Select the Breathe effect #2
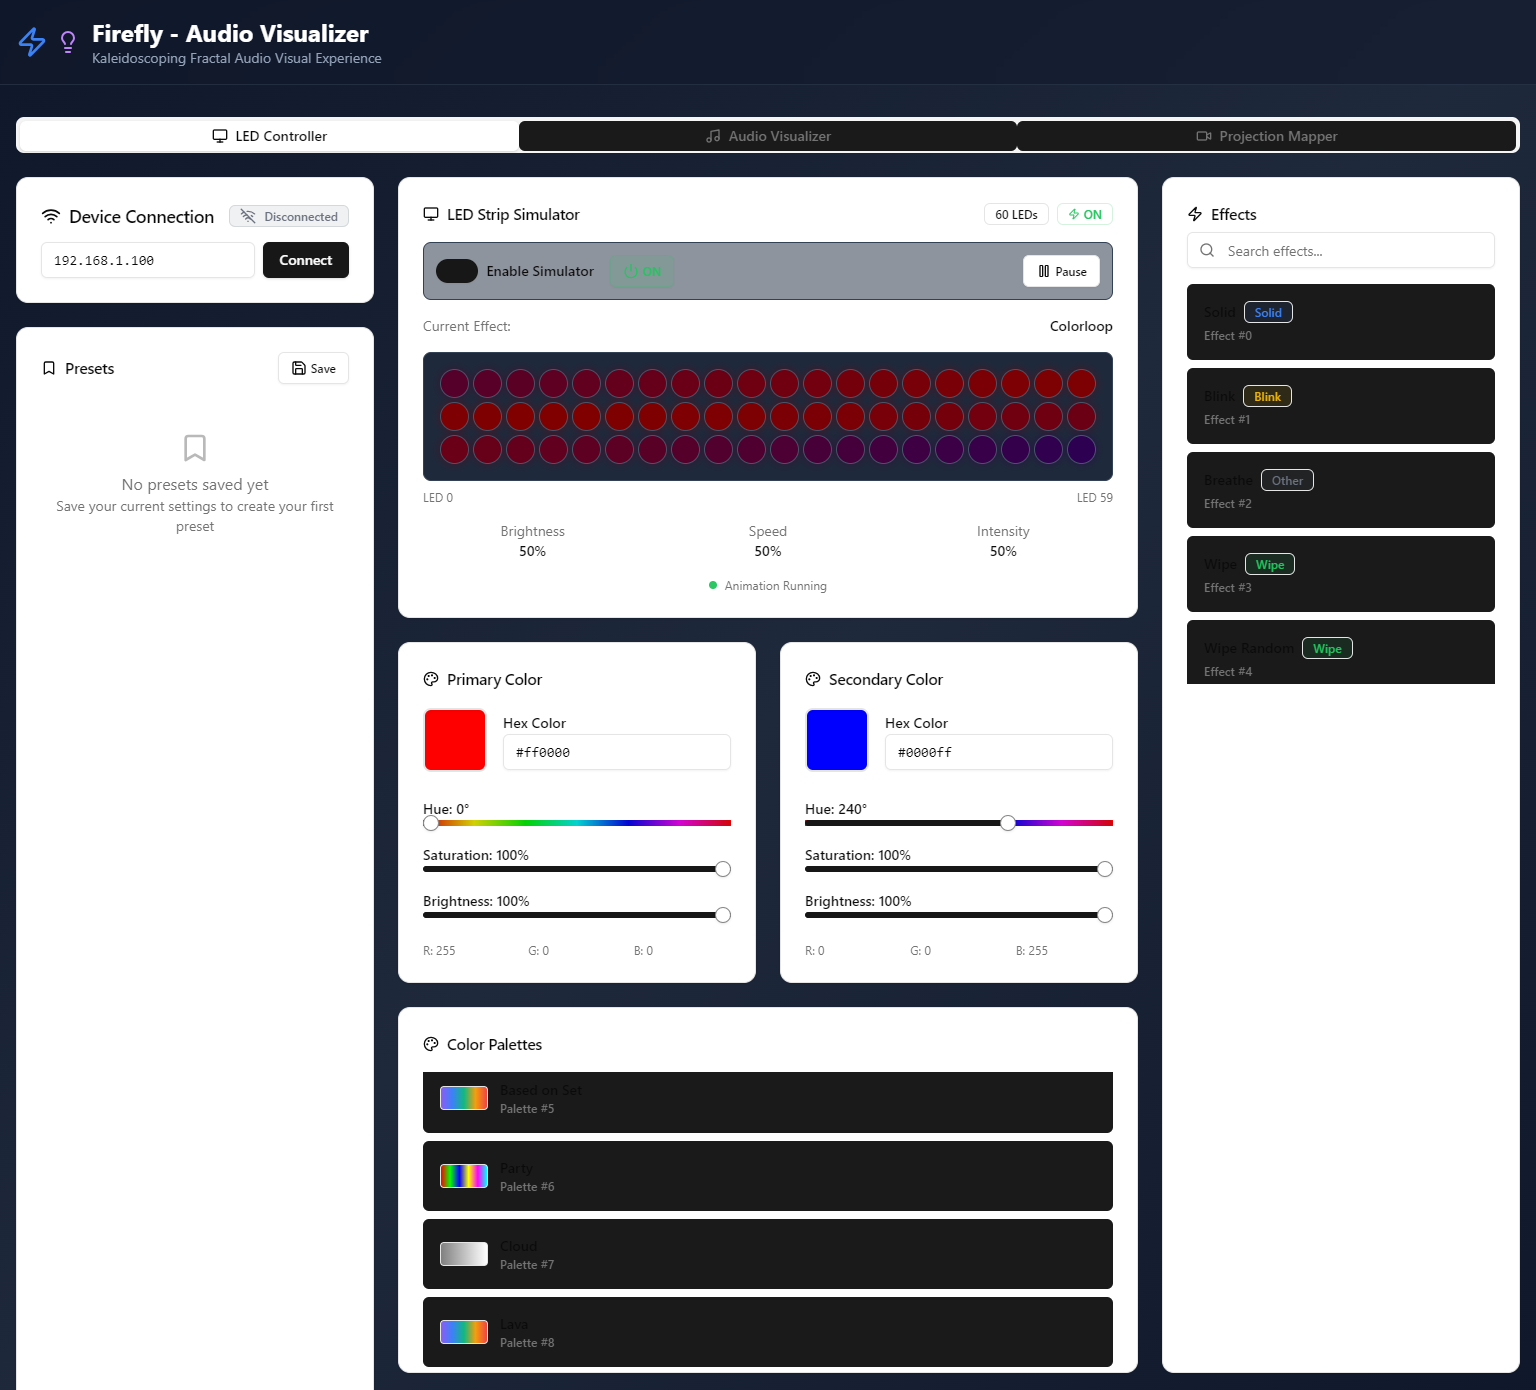Screen dimensions: 1536x1390 [x=1341, y=490]
